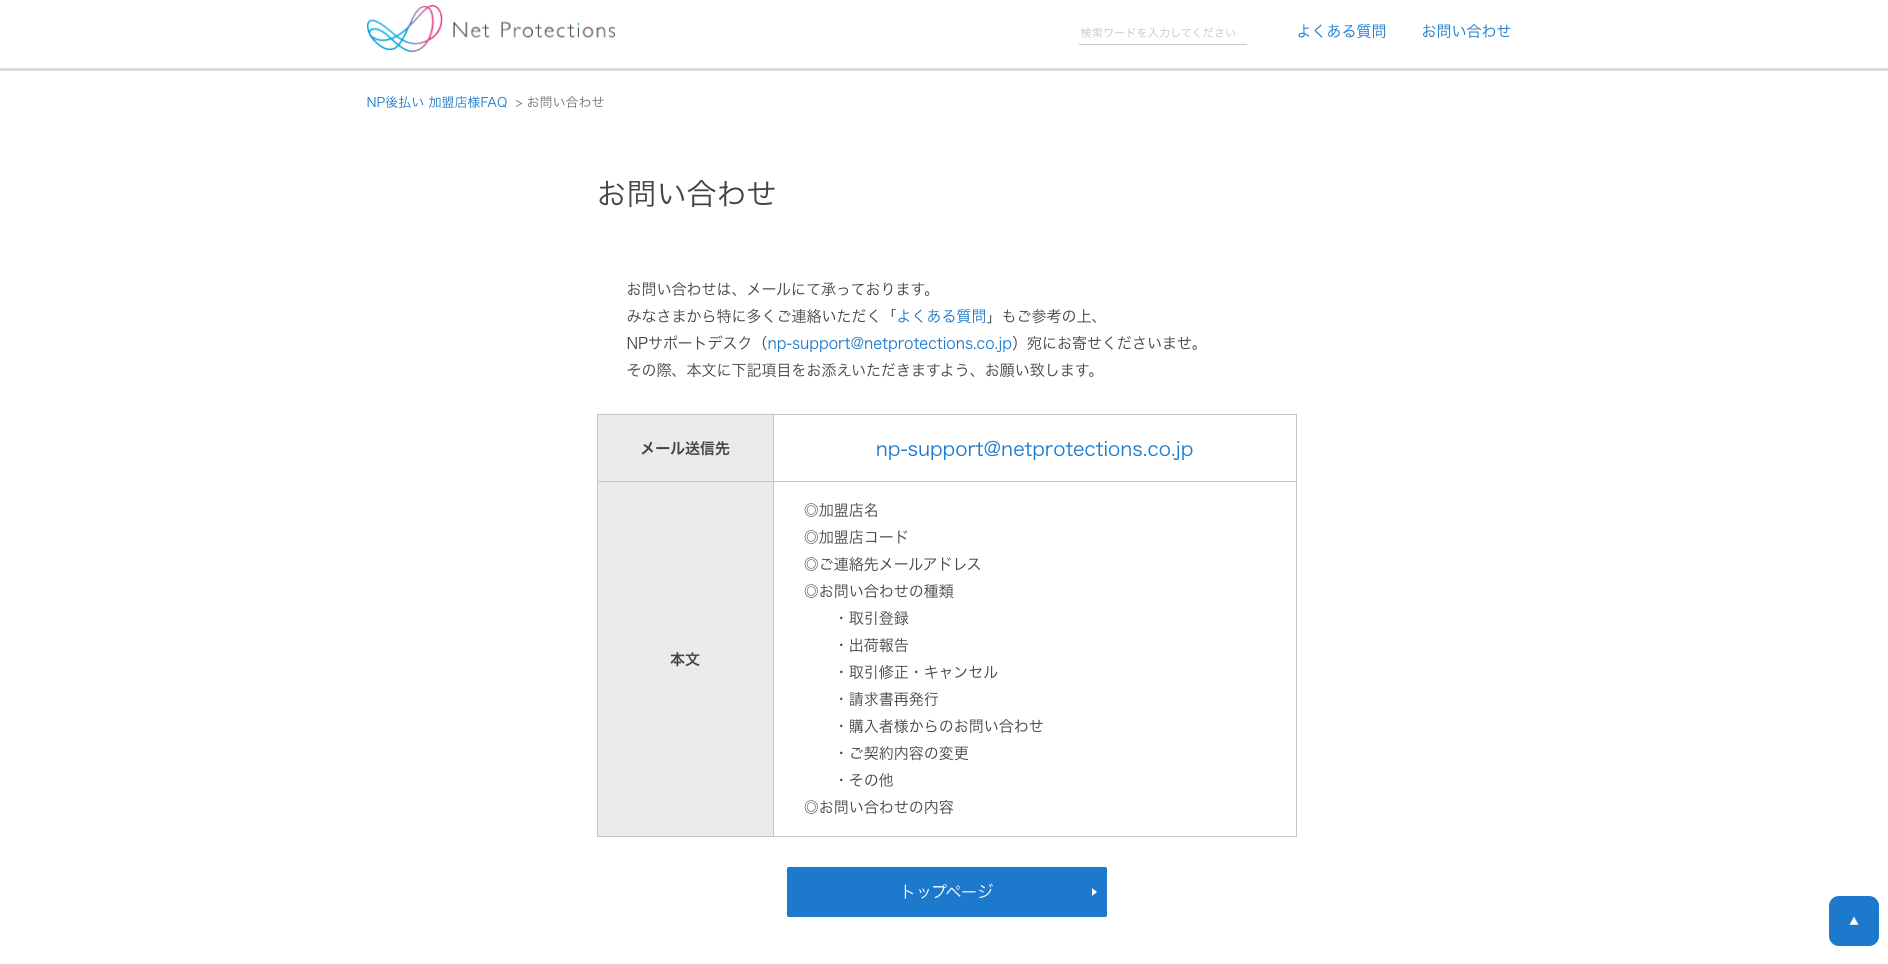Go to the NP後払い 加盟店様FAQ breadcrumb link

coord(437,102)
